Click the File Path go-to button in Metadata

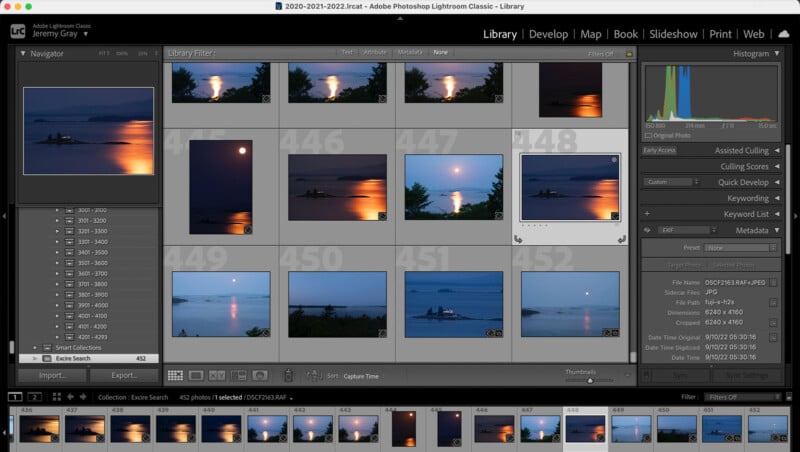(x=773, y=303)
